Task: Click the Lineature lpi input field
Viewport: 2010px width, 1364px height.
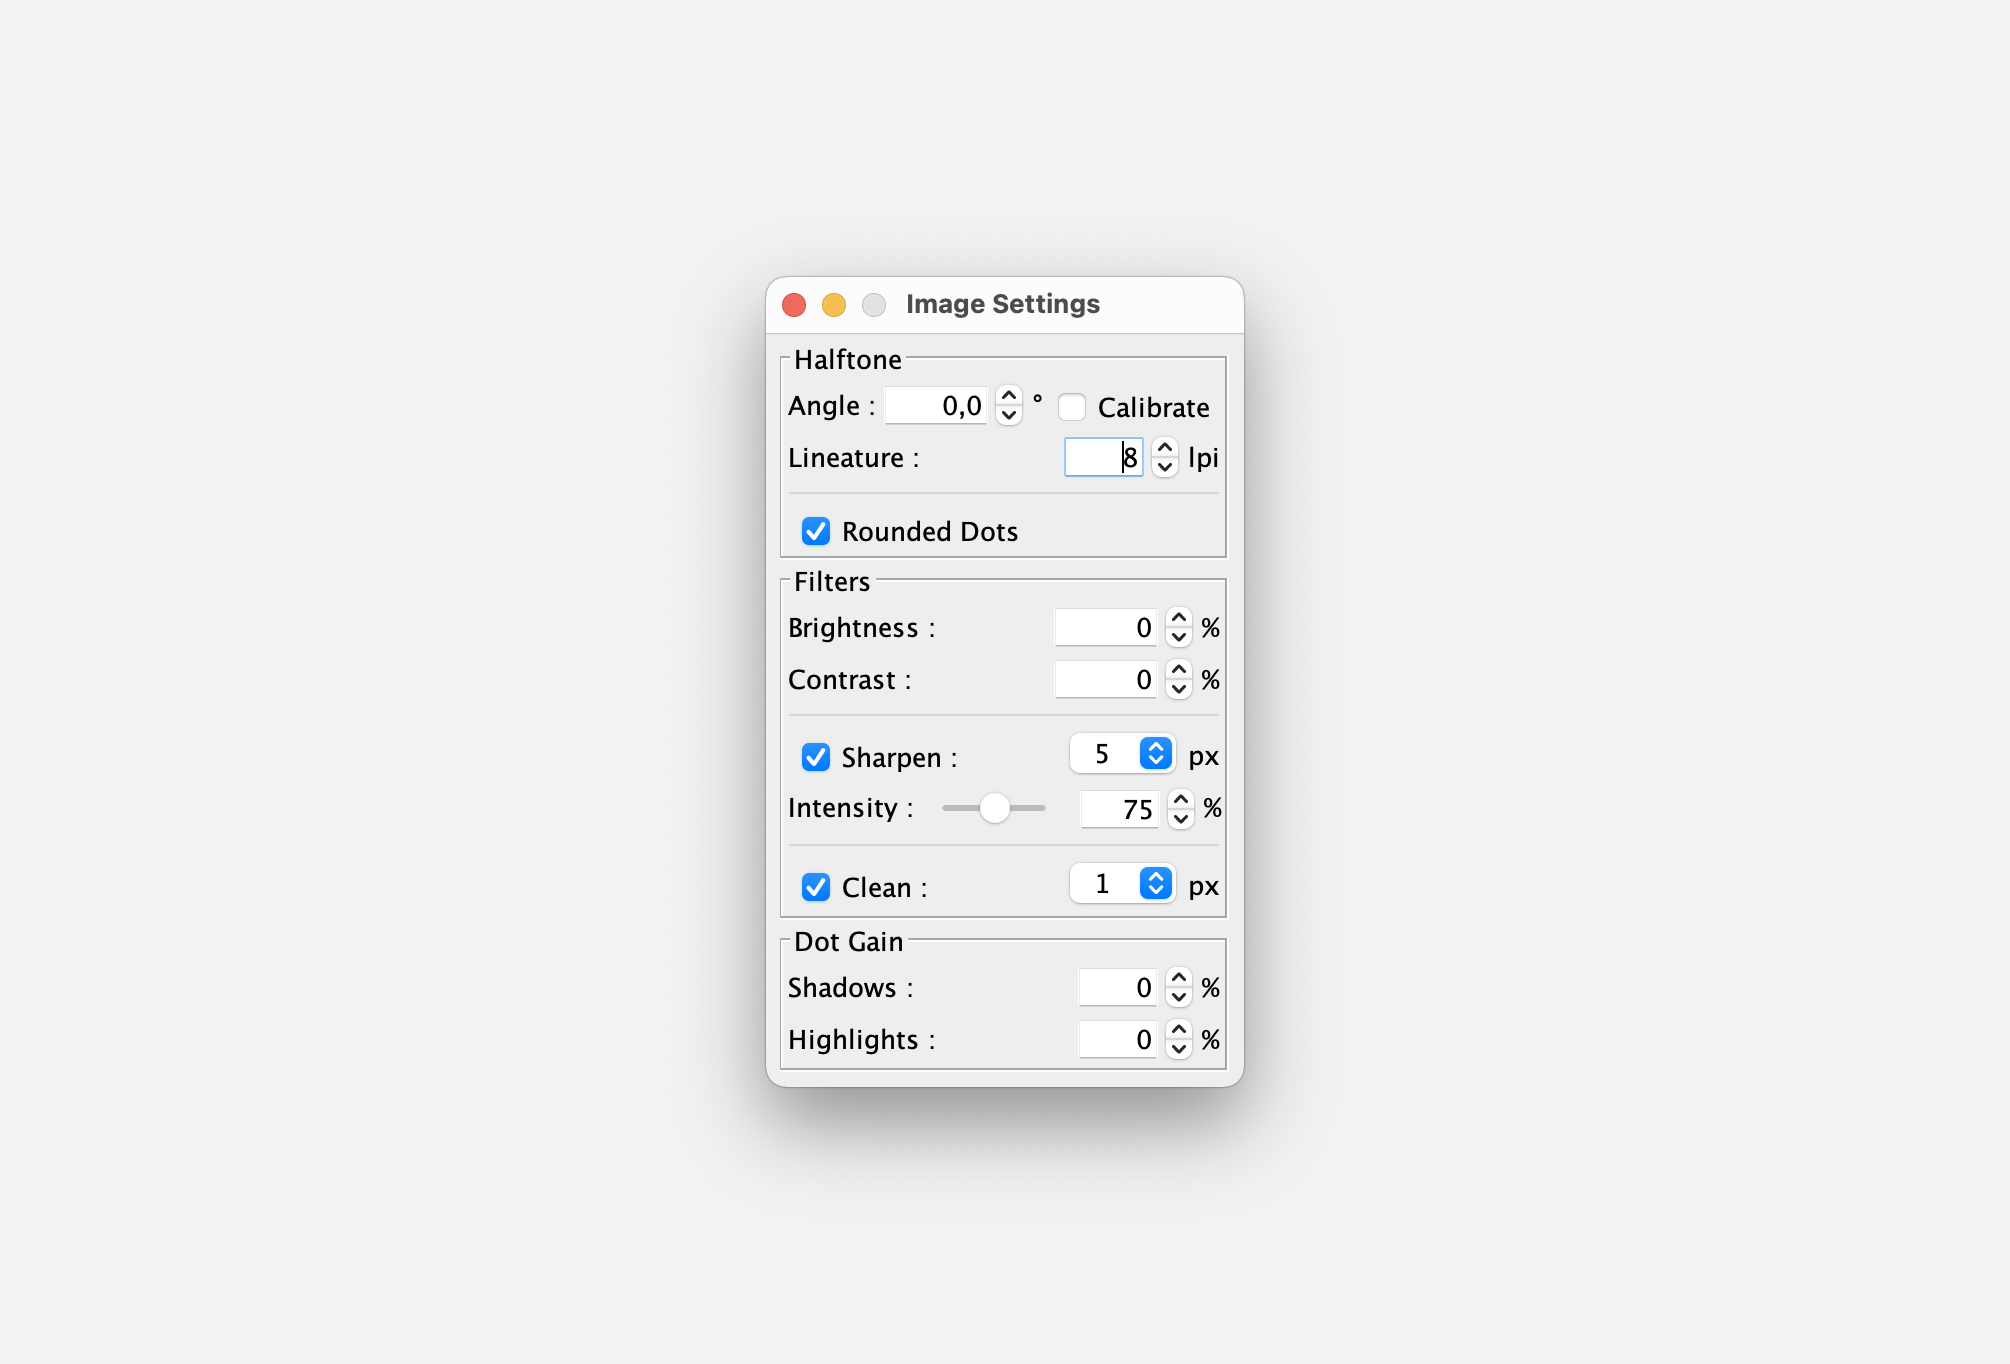Action: click(x=1102, y=458)
